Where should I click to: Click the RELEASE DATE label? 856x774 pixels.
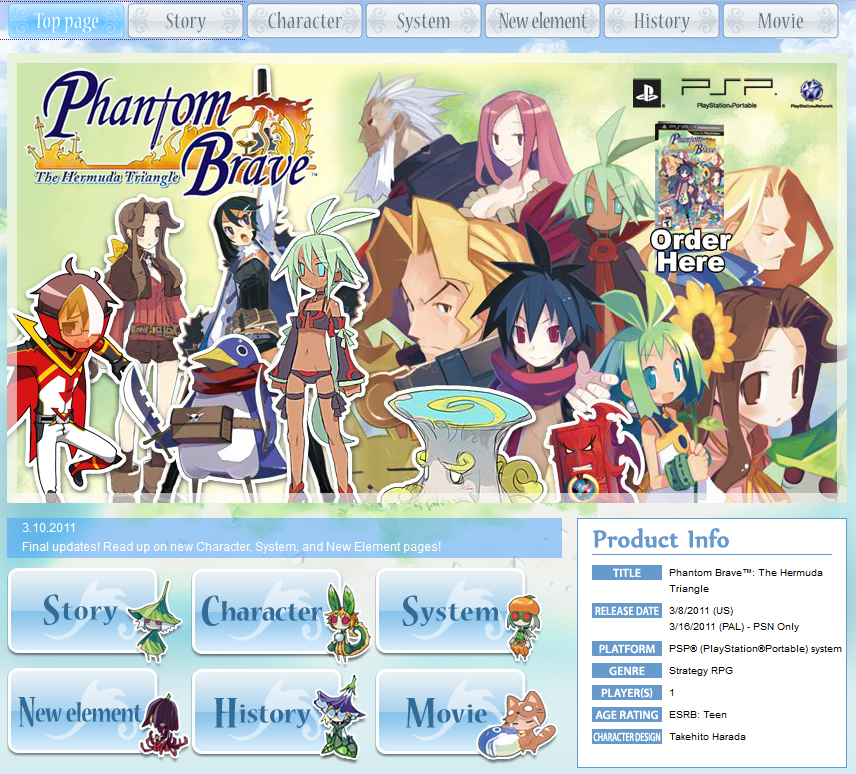click(627, 611)
